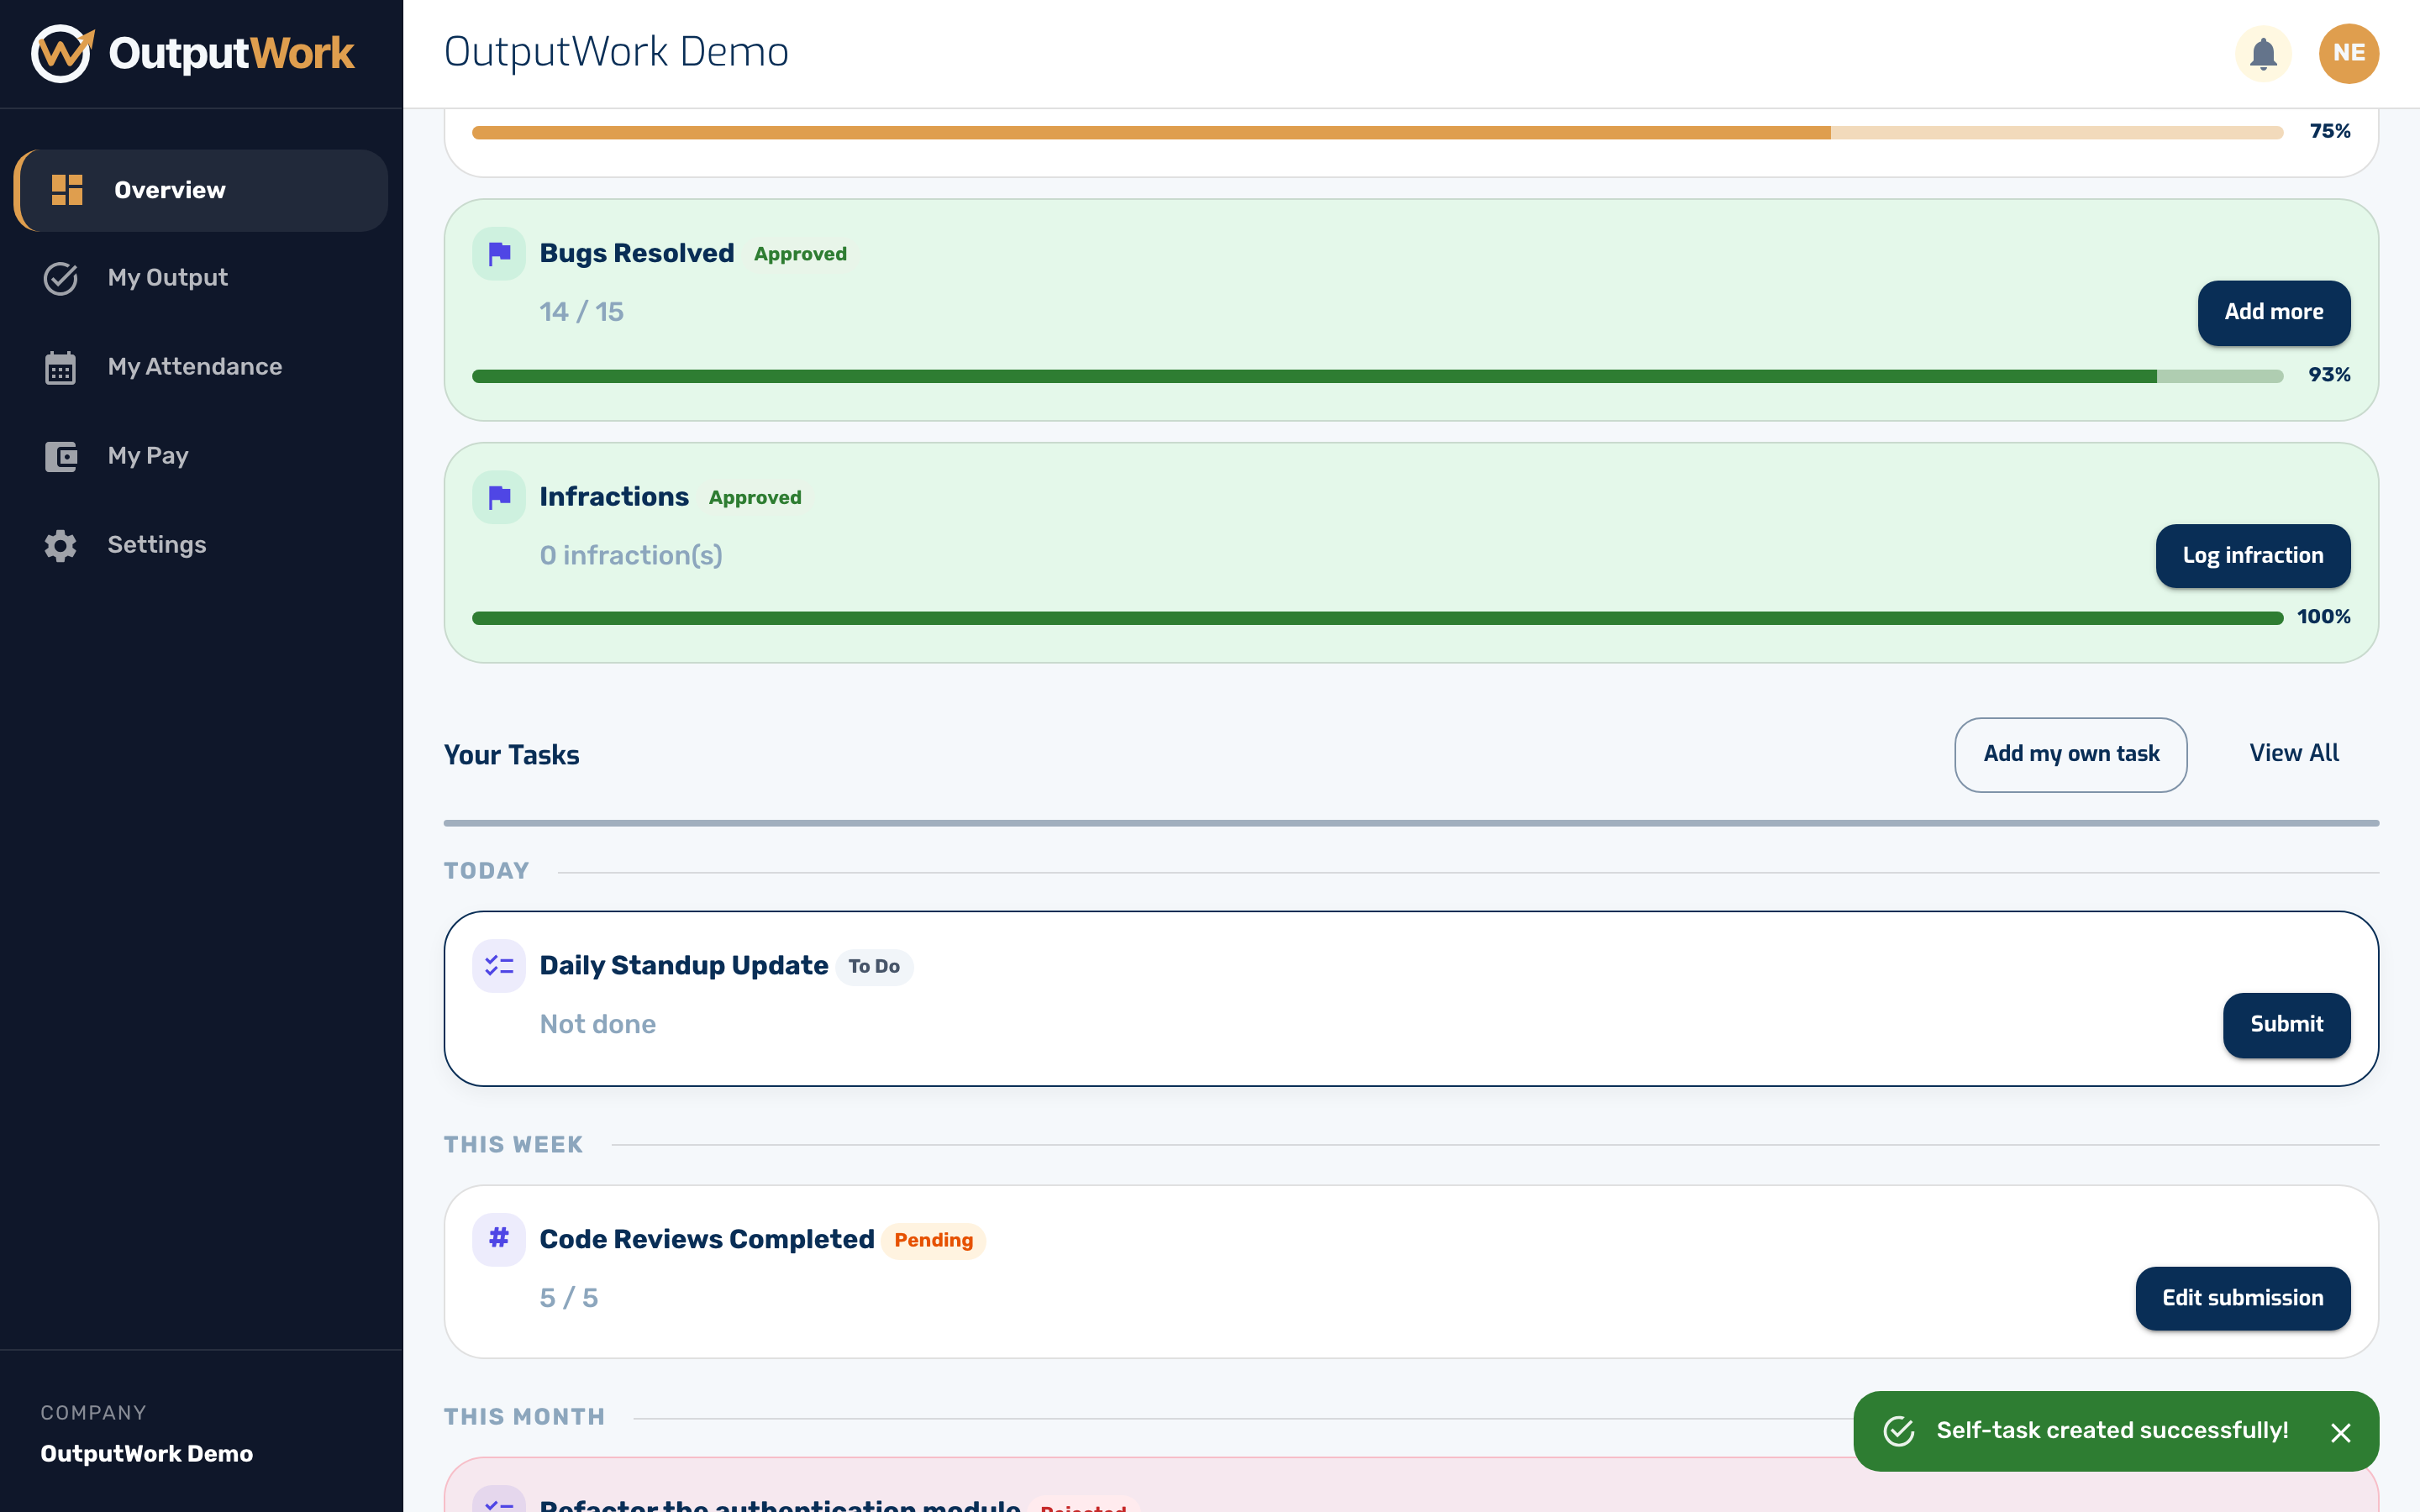Click the OutputWork logo icon

pyautogui.click(x=62, y=53)
